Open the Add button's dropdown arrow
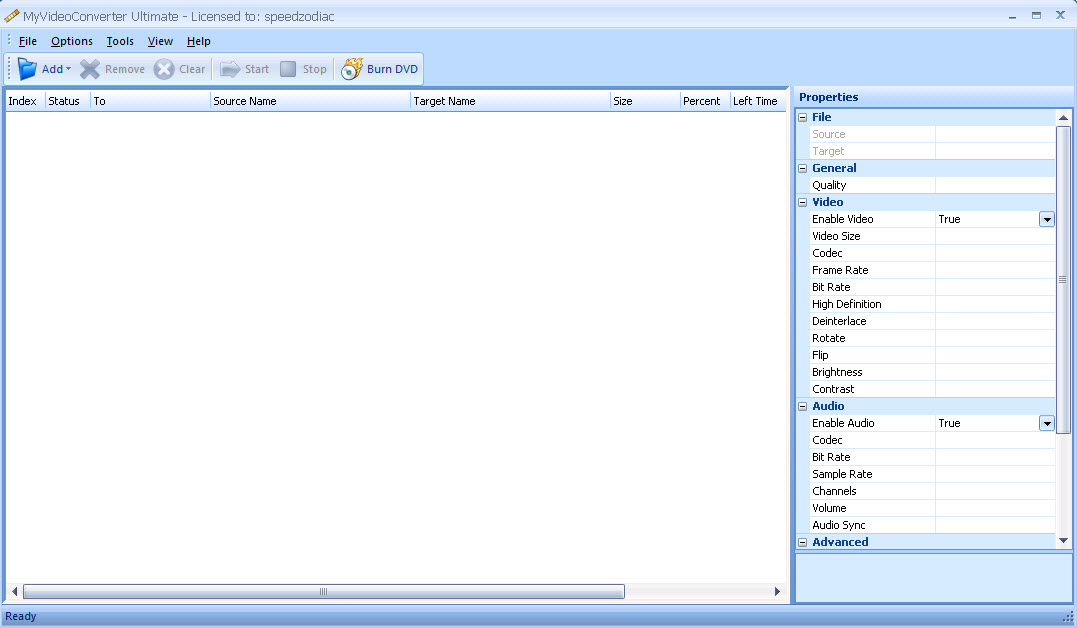The height and width of the screenshot is (628, 1077). click(68, 69)
